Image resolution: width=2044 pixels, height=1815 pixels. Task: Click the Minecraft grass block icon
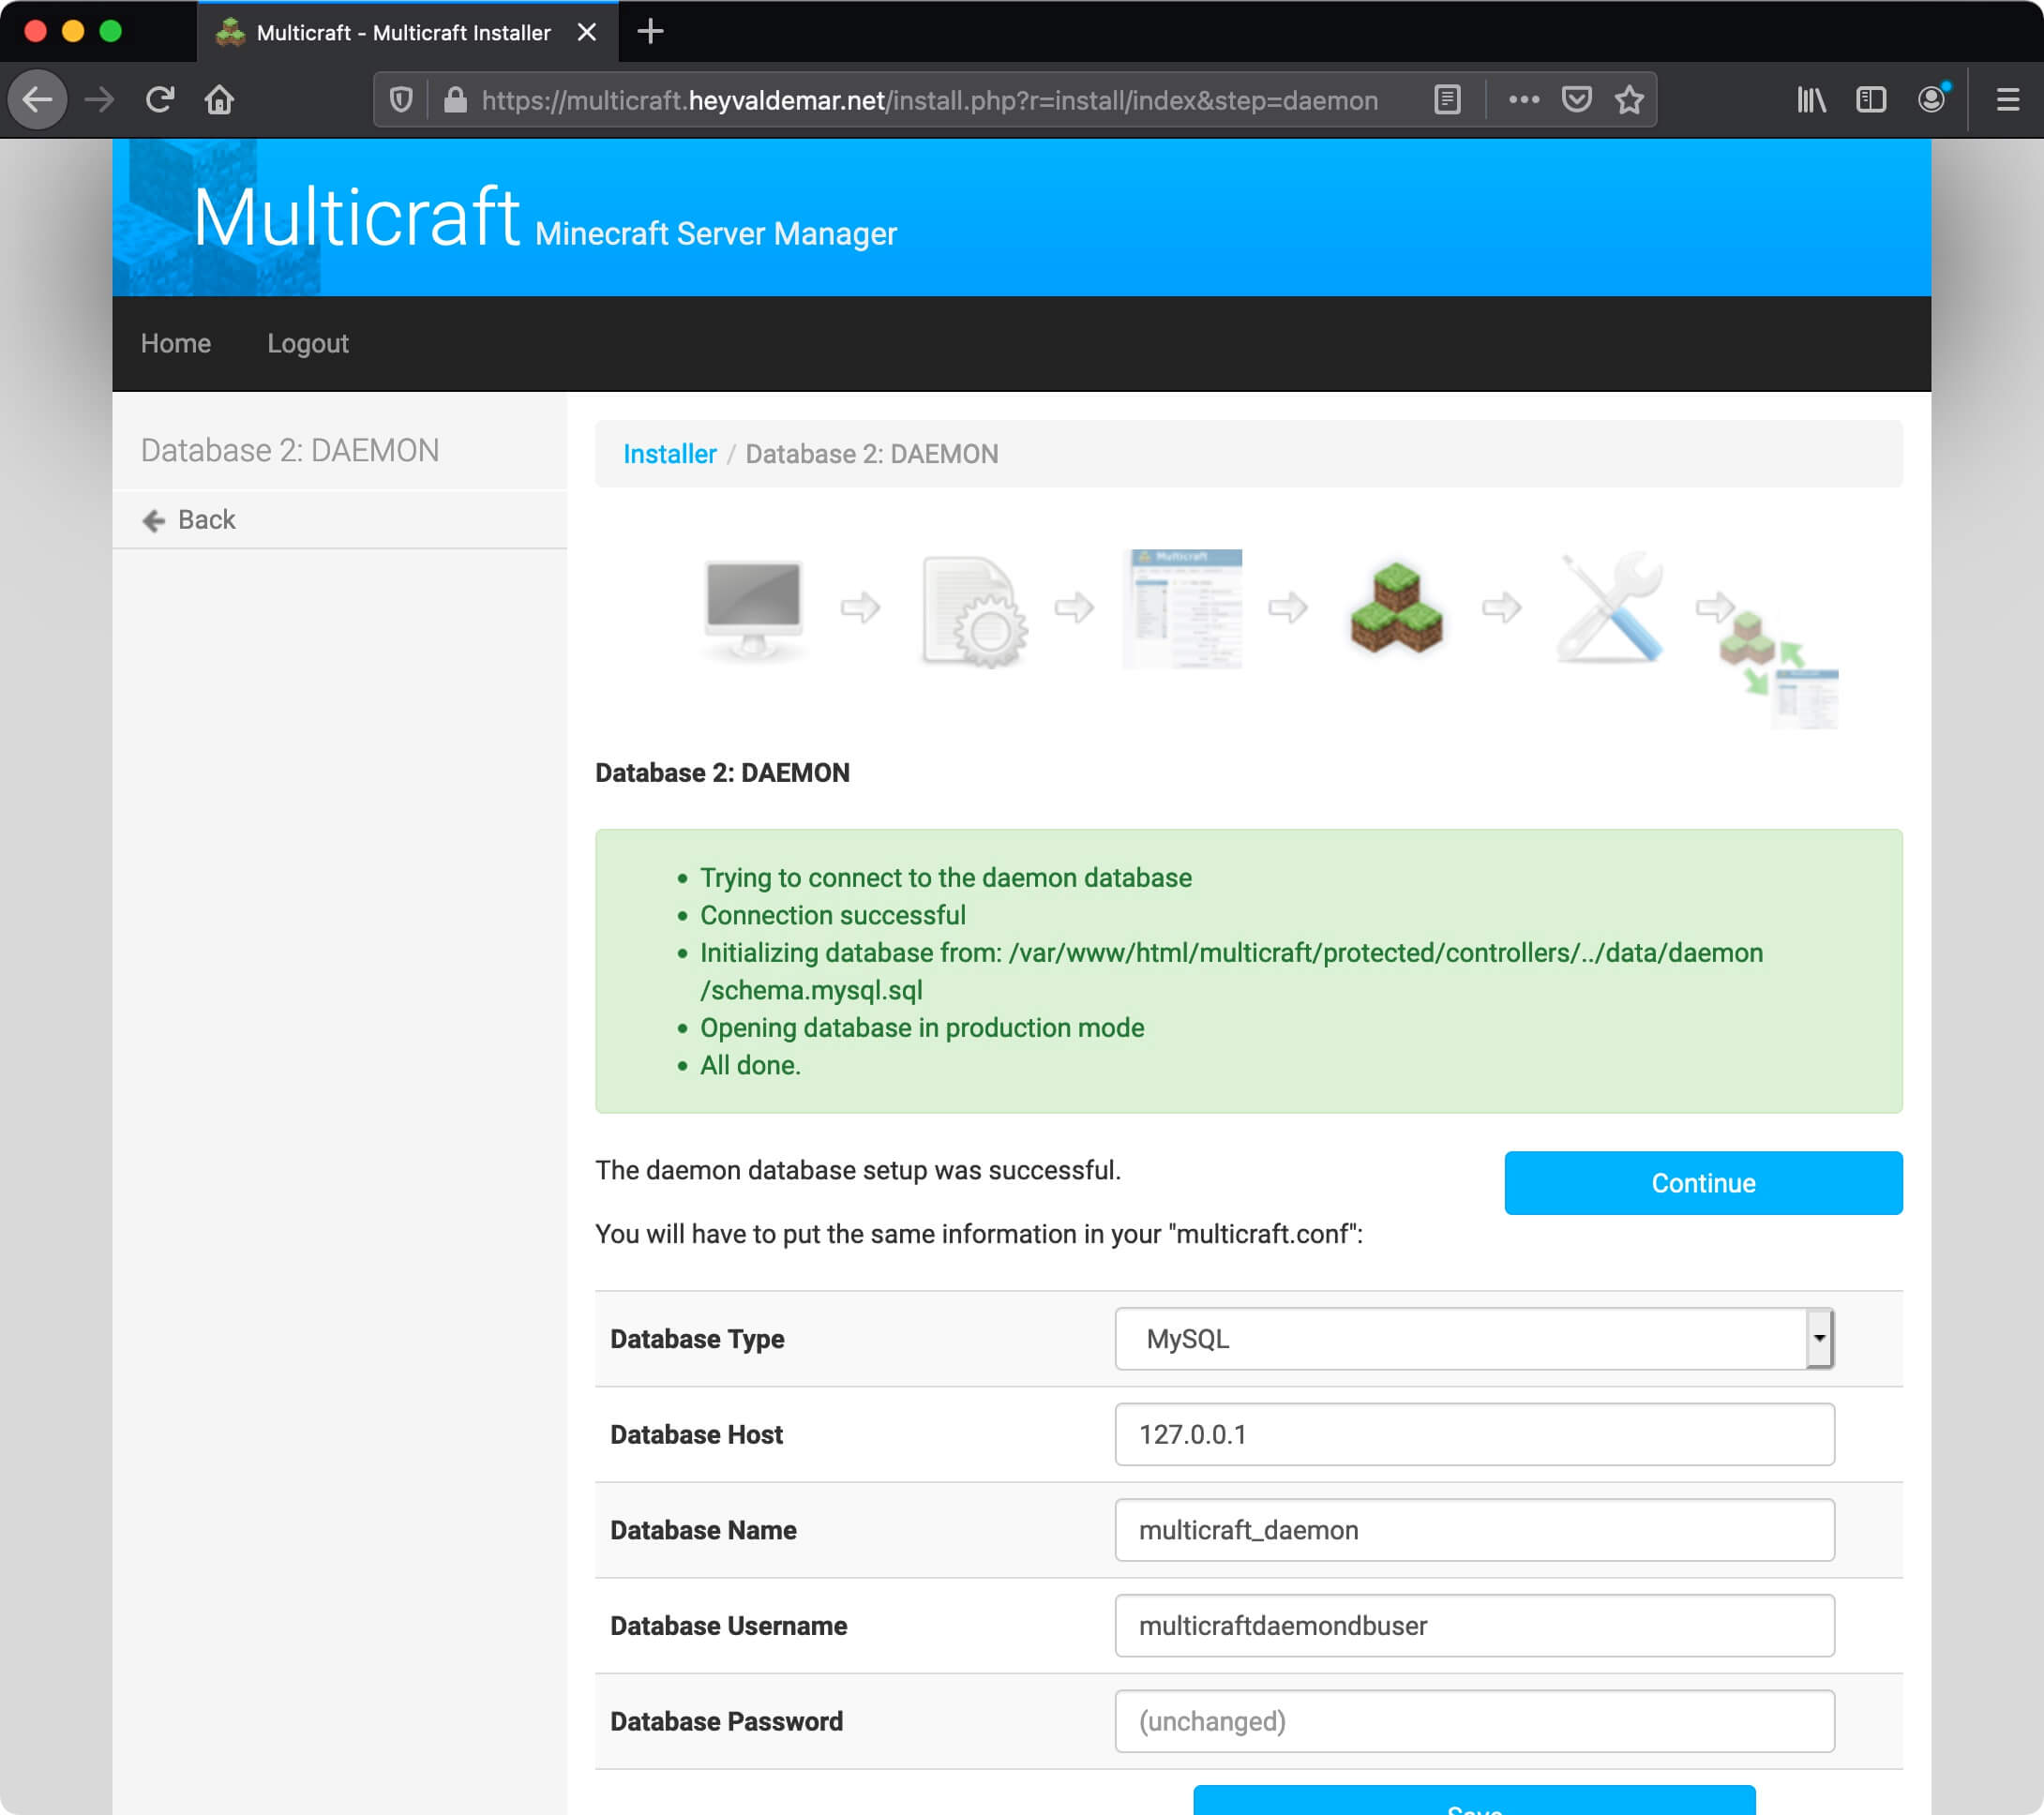coord(1398,609)
